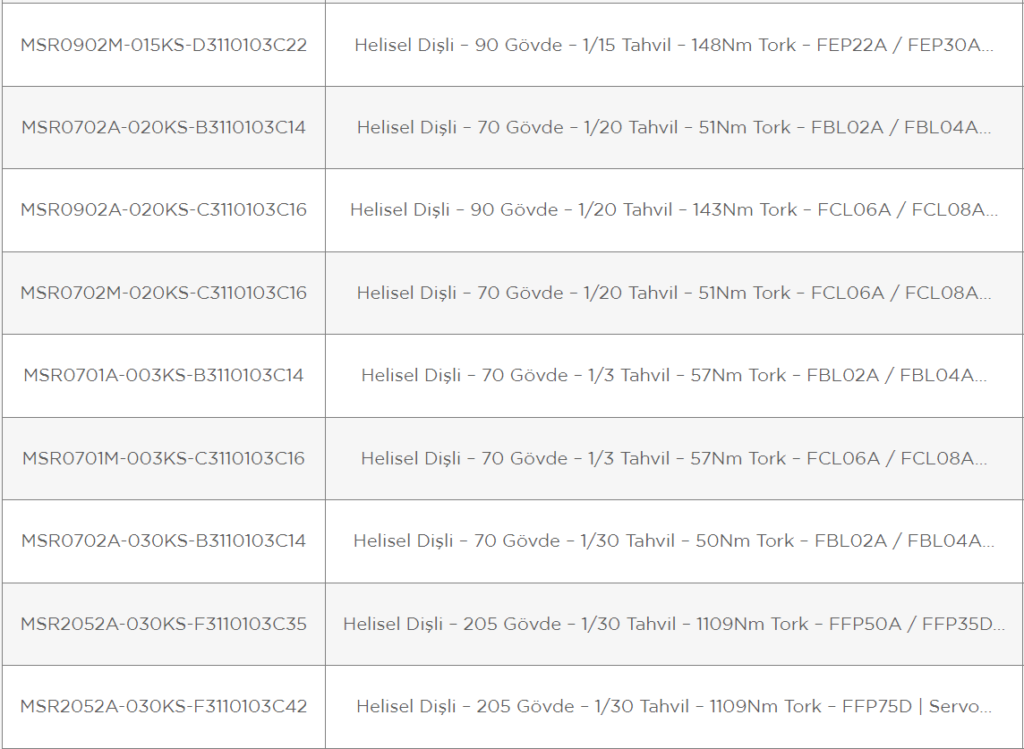1024x749 pixels.
Task: Open the 148Nm Tork FEP22A description
Action: click(674, 45)
